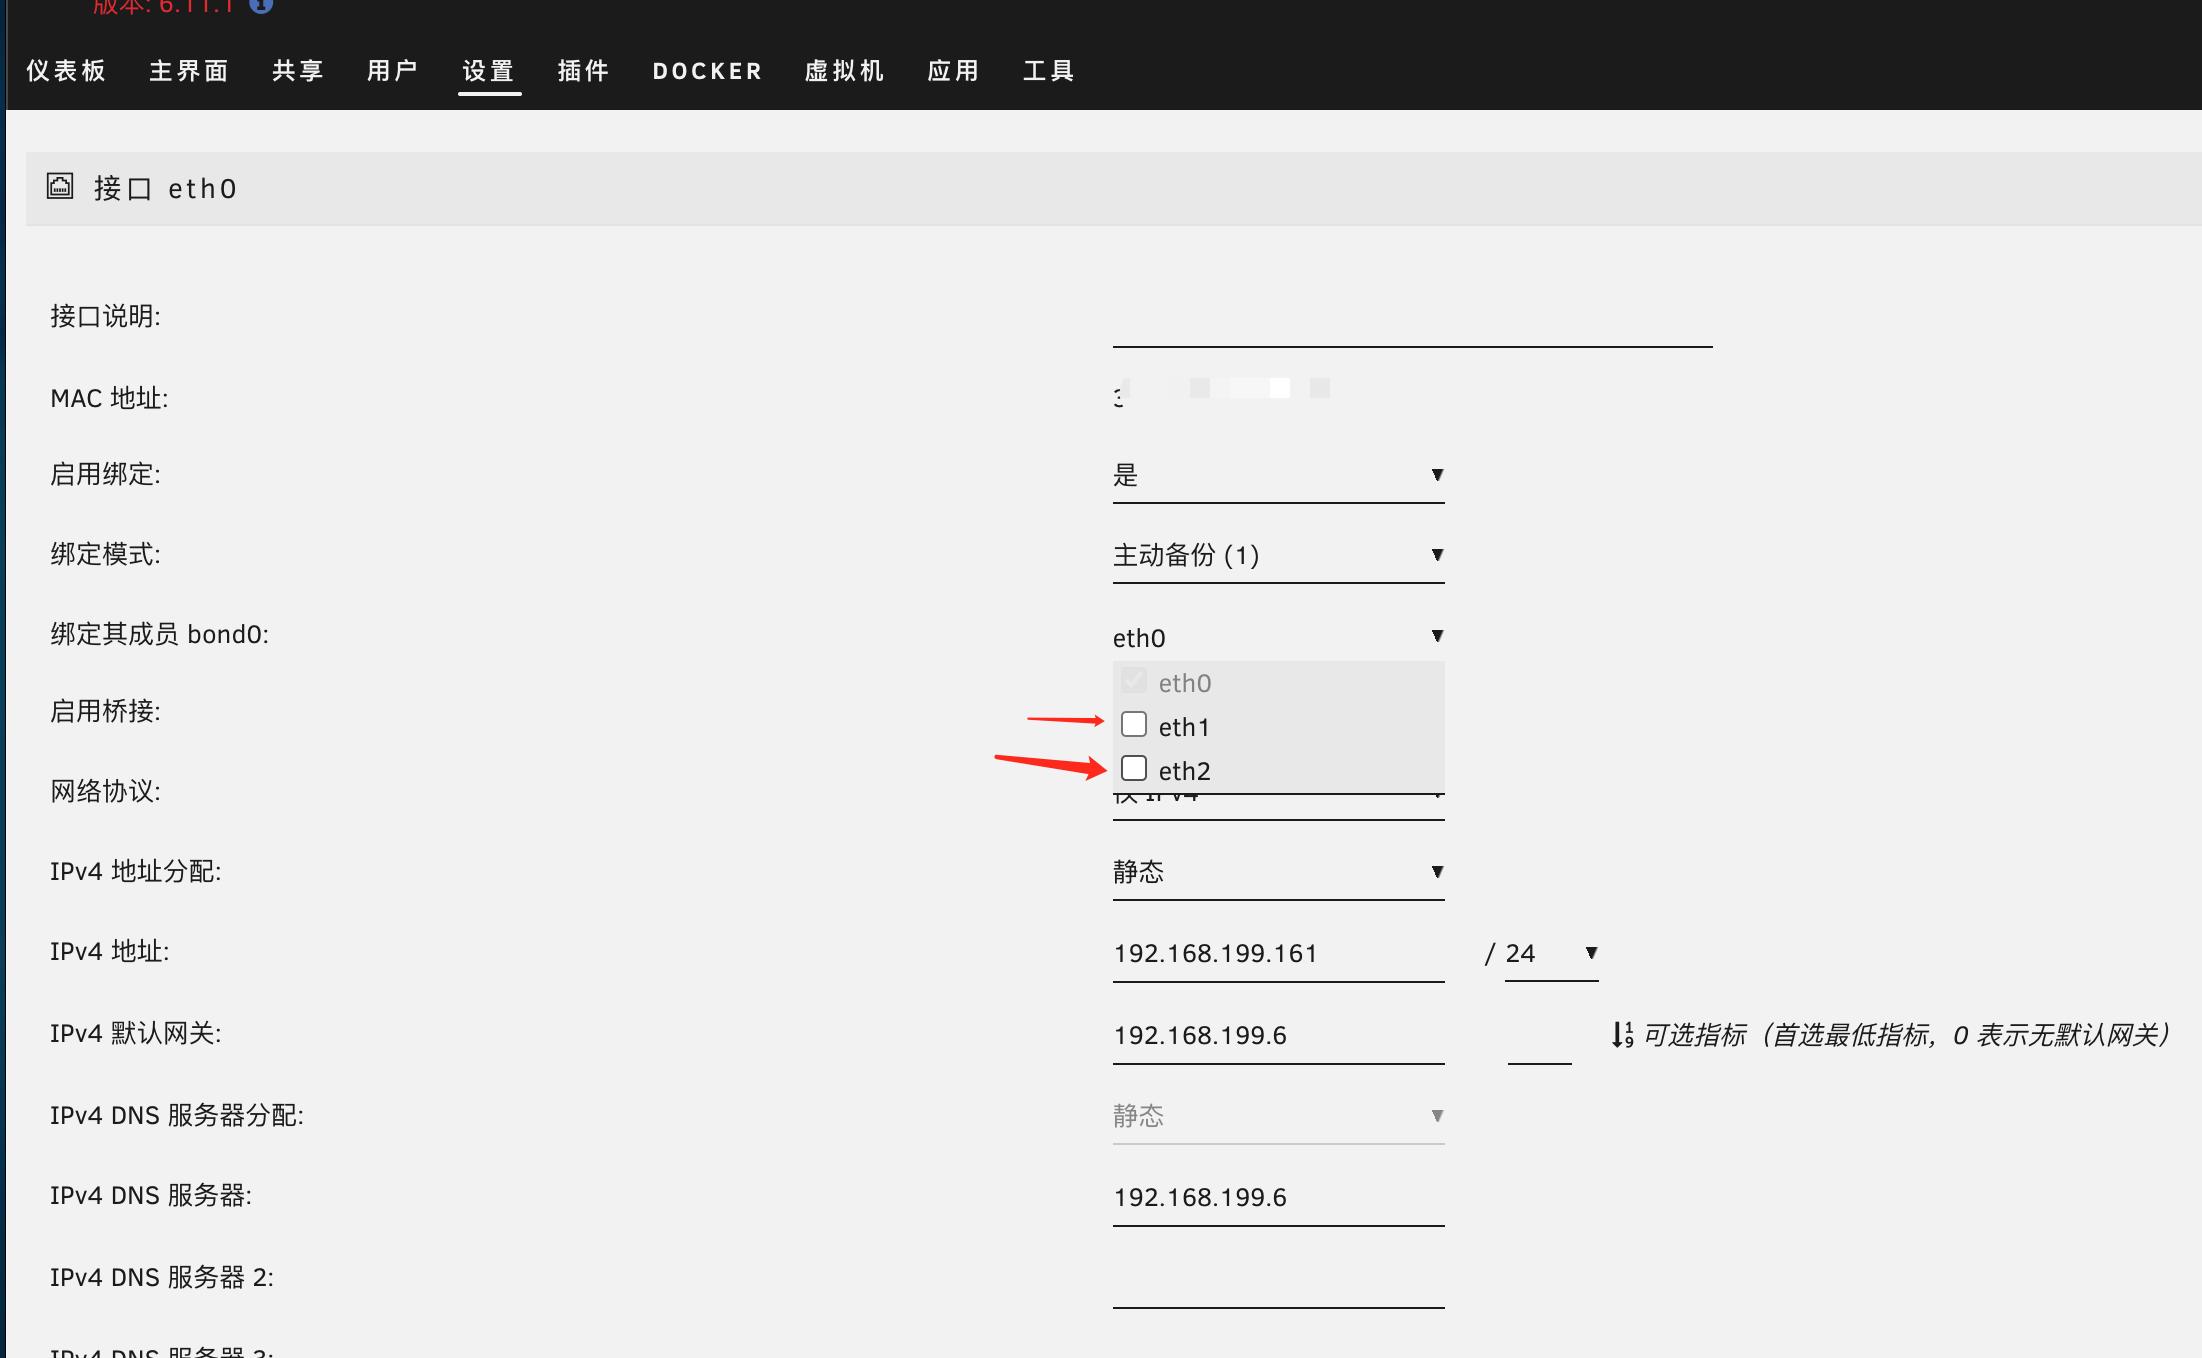Image resolution: width=2202 pixels, height=1358 pixels.
Task: Switch to the 虚拟机 tab
Action: click(x=845, y=70)
